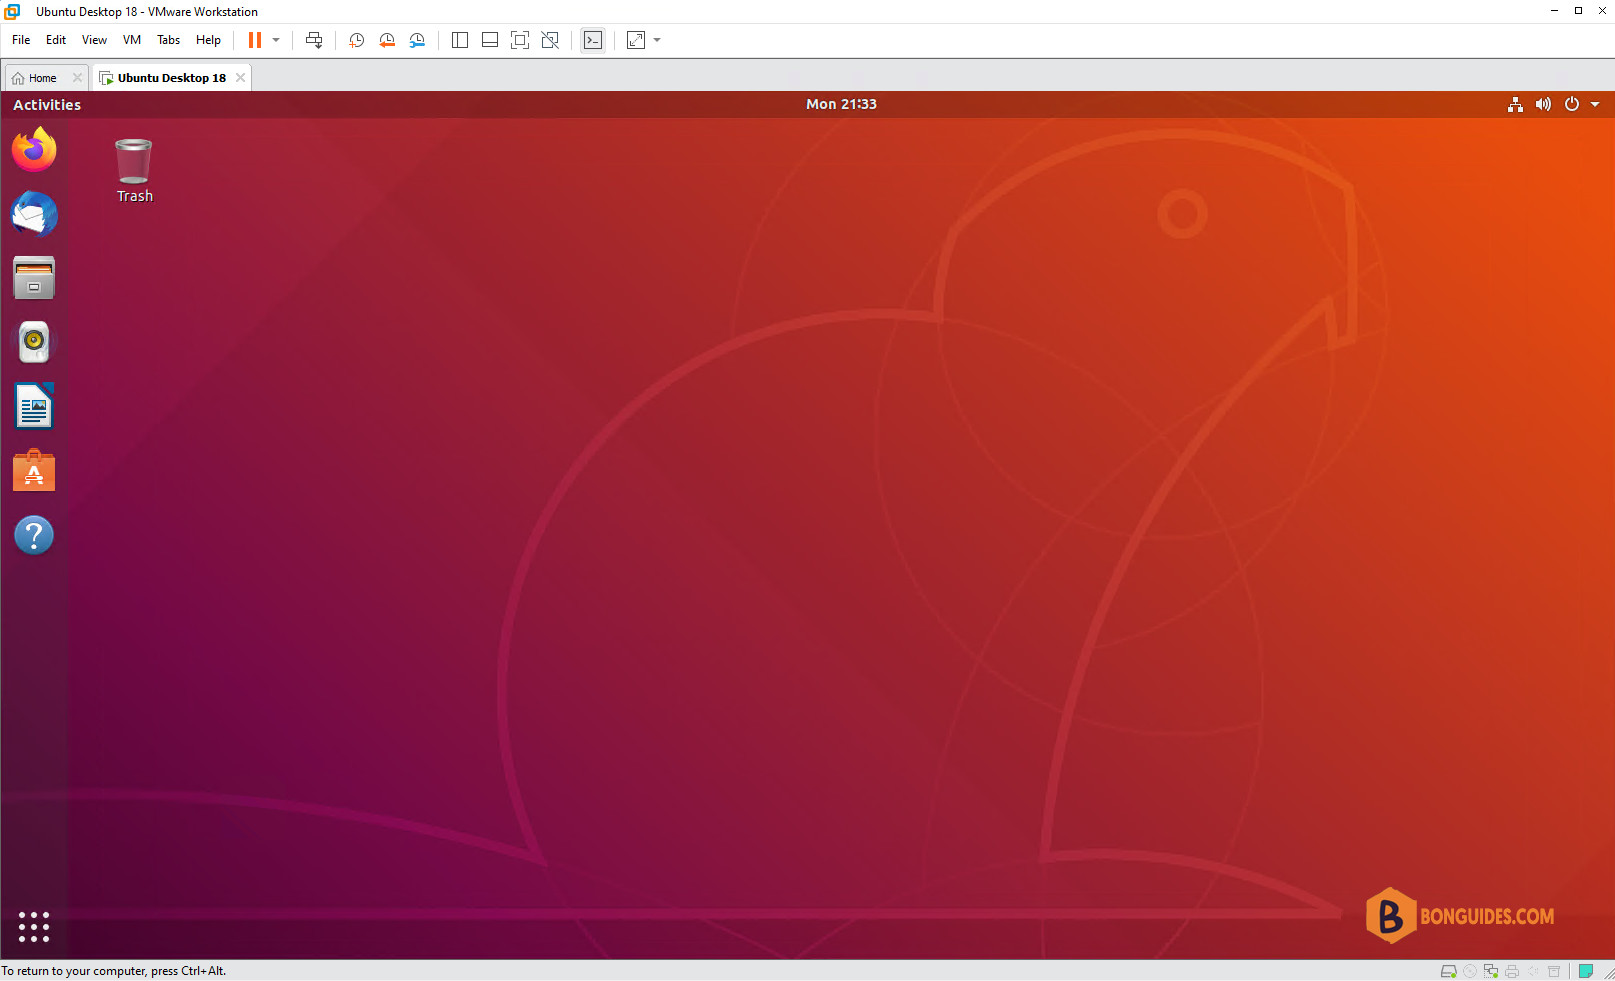
Task: Click the teal message log note icon
Action: click(1585, 971)
